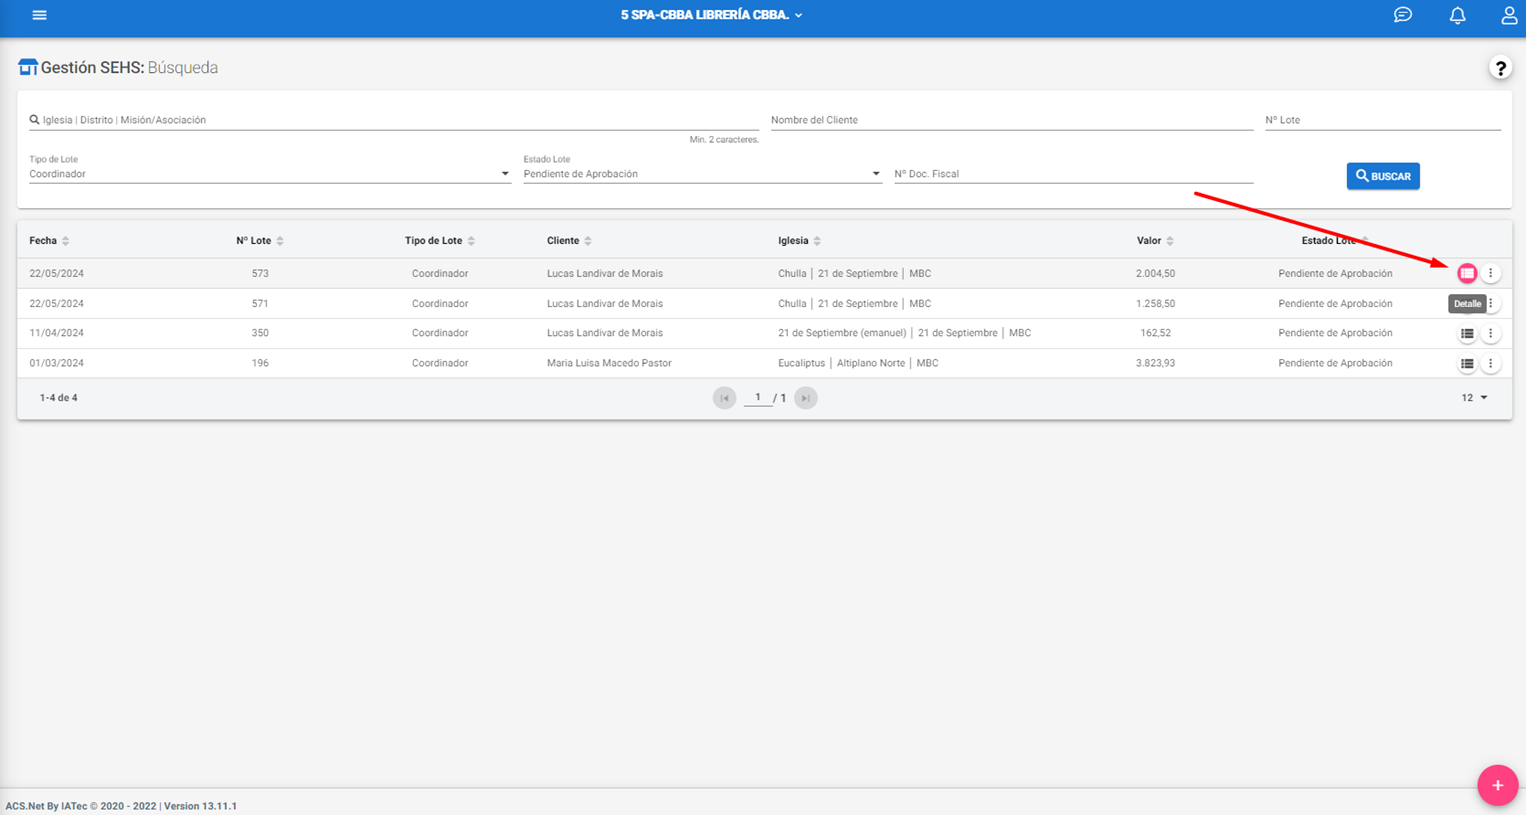Open detail list icon of lote 196
Screen dimensions: 1526x815
tap(1467, 363)
